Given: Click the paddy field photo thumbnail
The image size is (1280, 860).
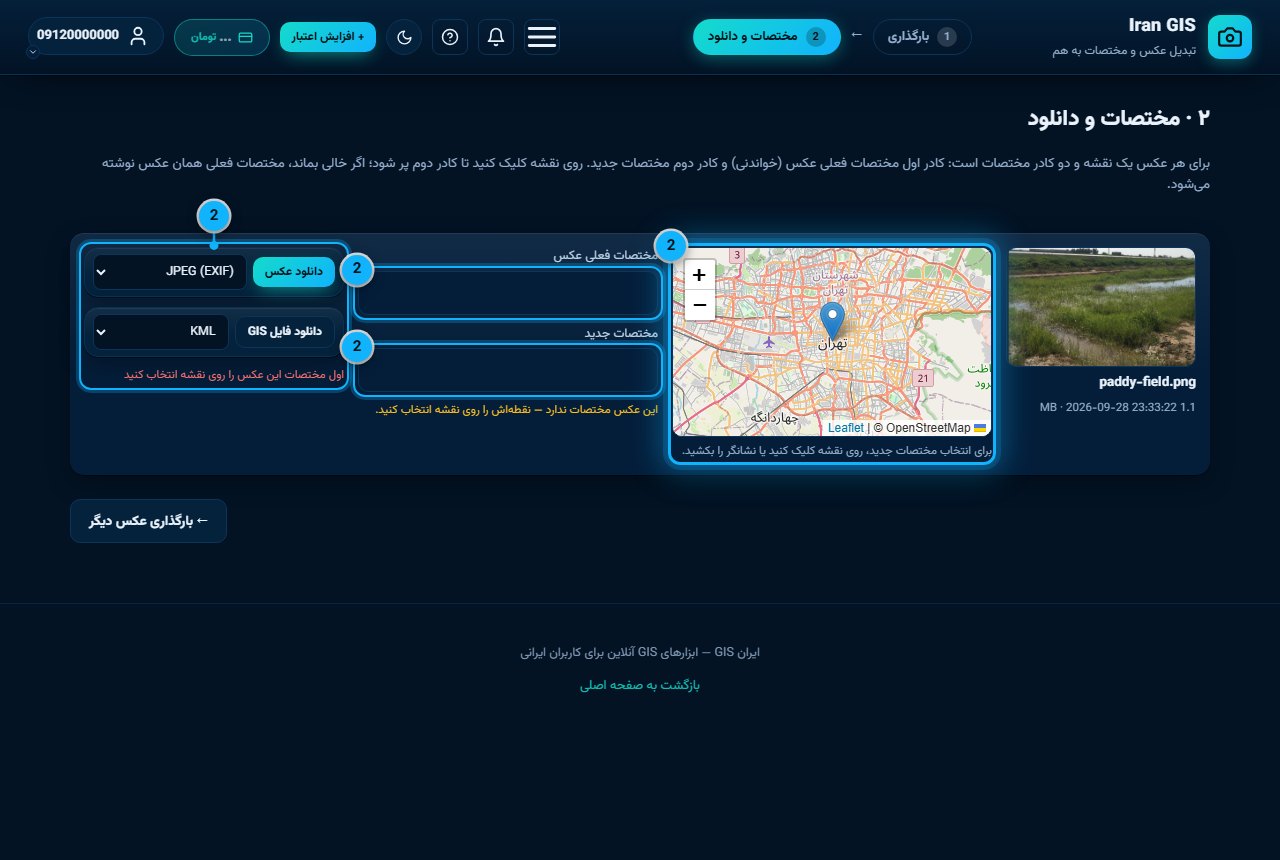Looking at the screenshot, I should pyautogui.click(x=1102, y=307).
